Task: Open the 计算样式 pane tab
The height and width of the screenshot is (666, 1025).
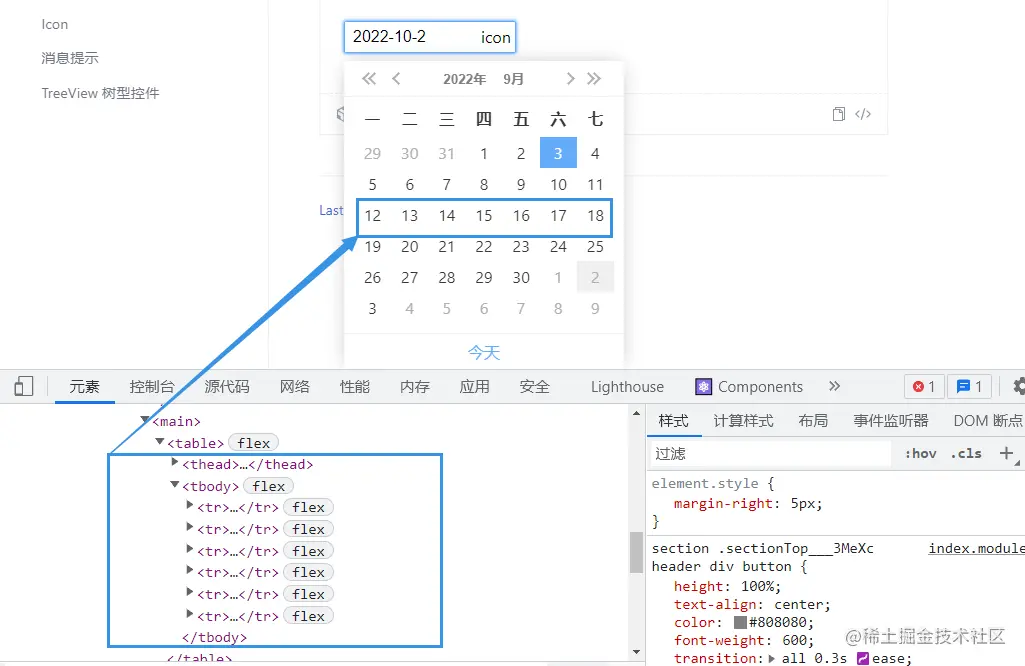Action: coord(743,421)
